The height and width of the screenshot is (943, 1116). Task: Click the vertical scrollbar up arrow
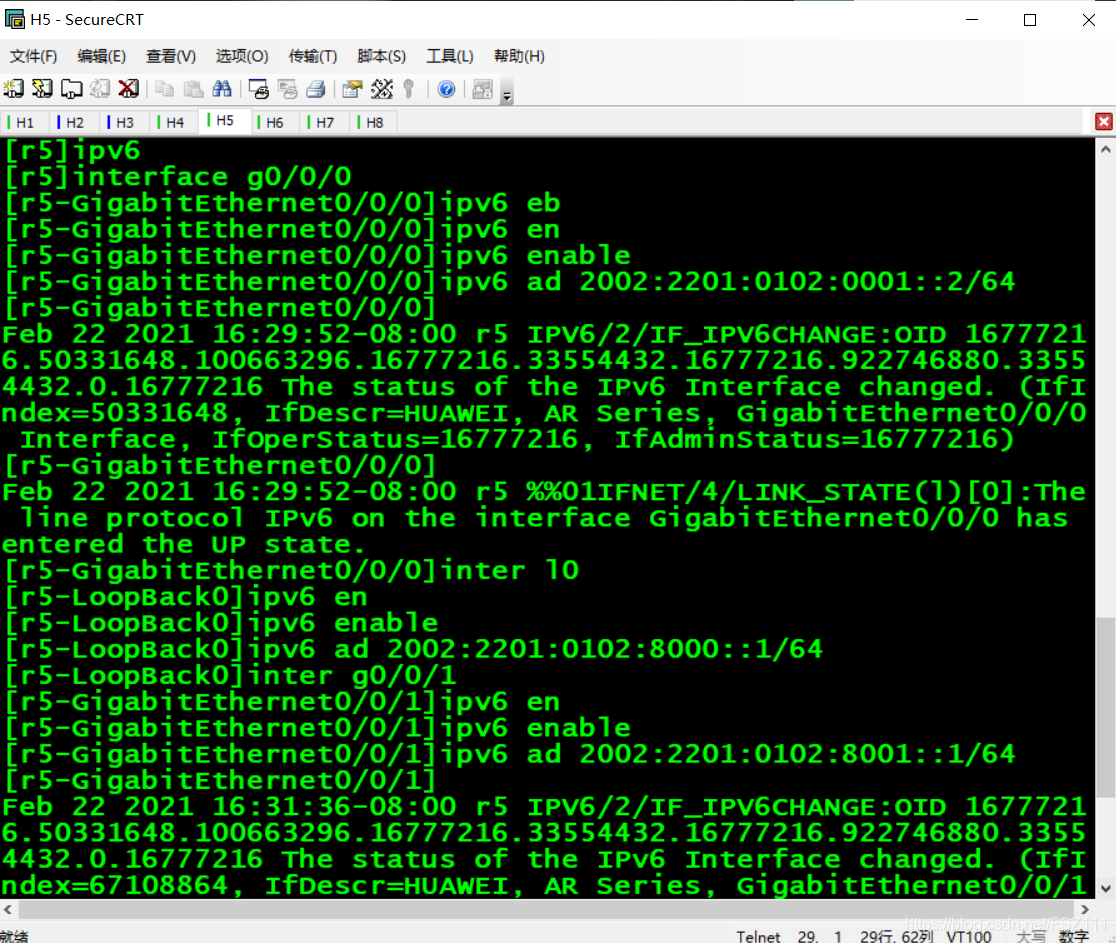(1105, 149)
